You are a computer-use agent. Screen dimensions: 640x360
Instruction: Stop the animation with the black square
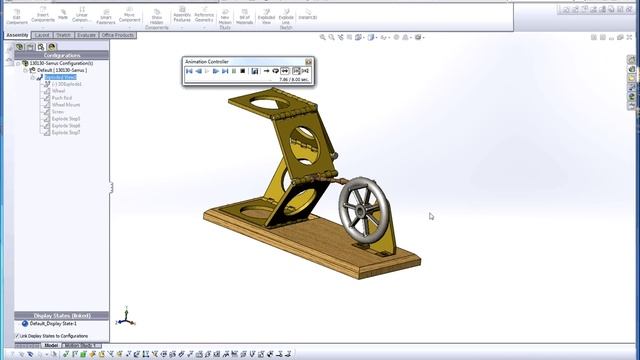pos(243,71)
